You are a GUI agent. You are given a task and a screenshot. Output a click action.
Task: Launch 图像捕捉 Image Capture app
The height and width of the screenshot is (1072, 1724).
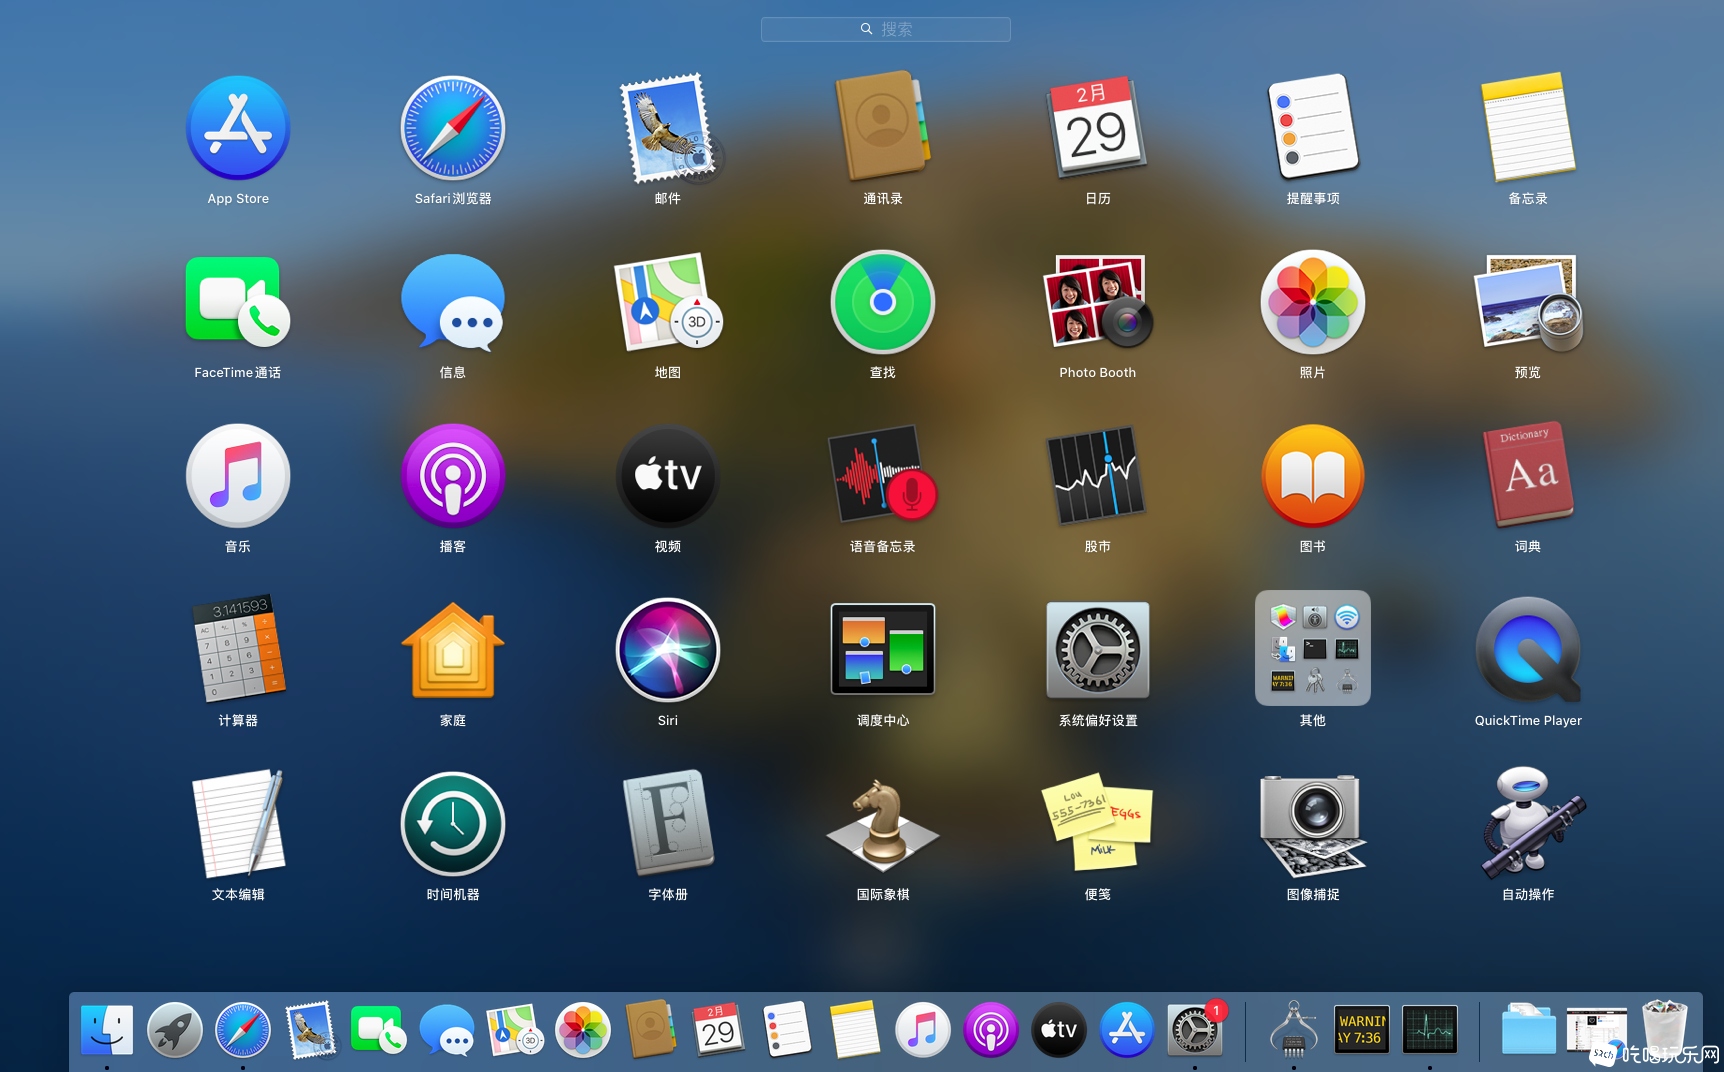click(x=1313, y=825)
